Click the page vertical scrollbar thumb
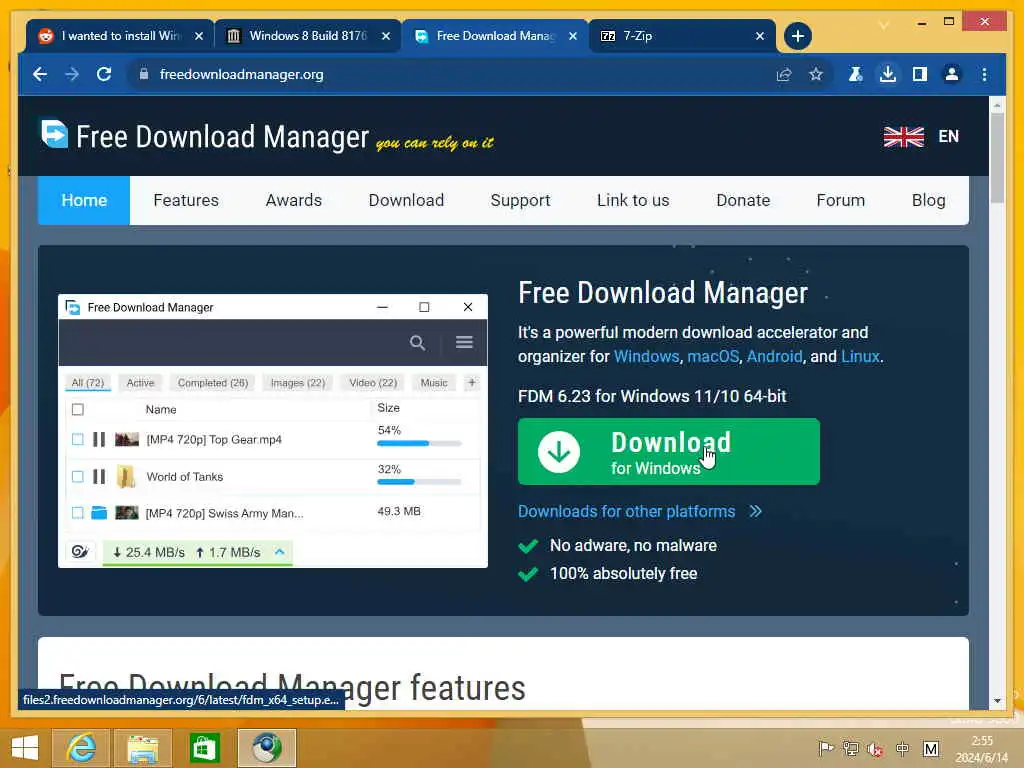Screen dimensions: 1024x768 point(997,158)
